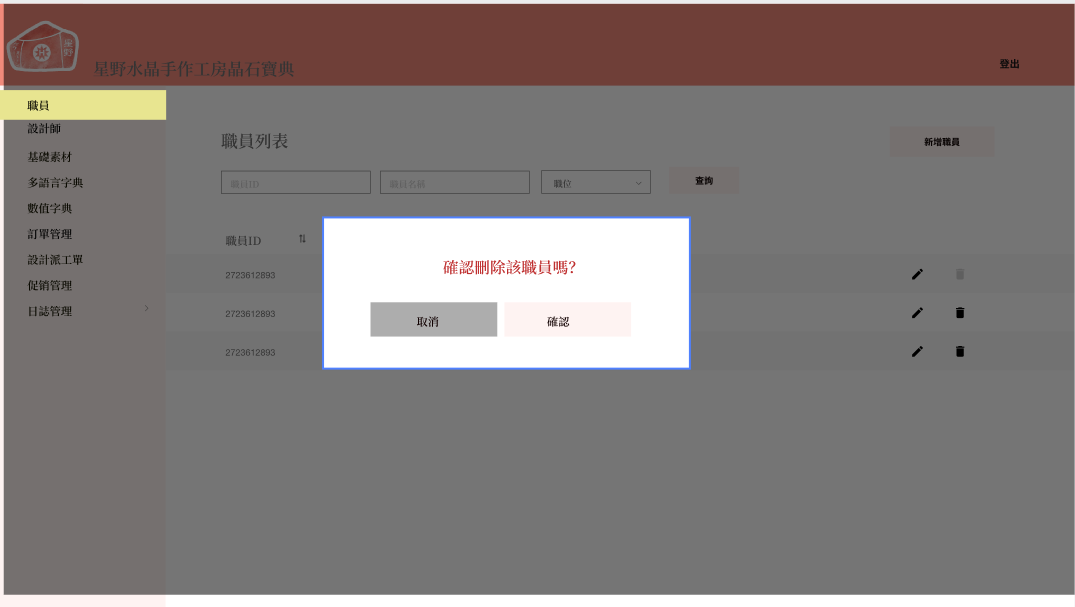Open the 多語言字典 sidebar item
The height and width of the screenshot is (607, 1075).
point(56,183)
